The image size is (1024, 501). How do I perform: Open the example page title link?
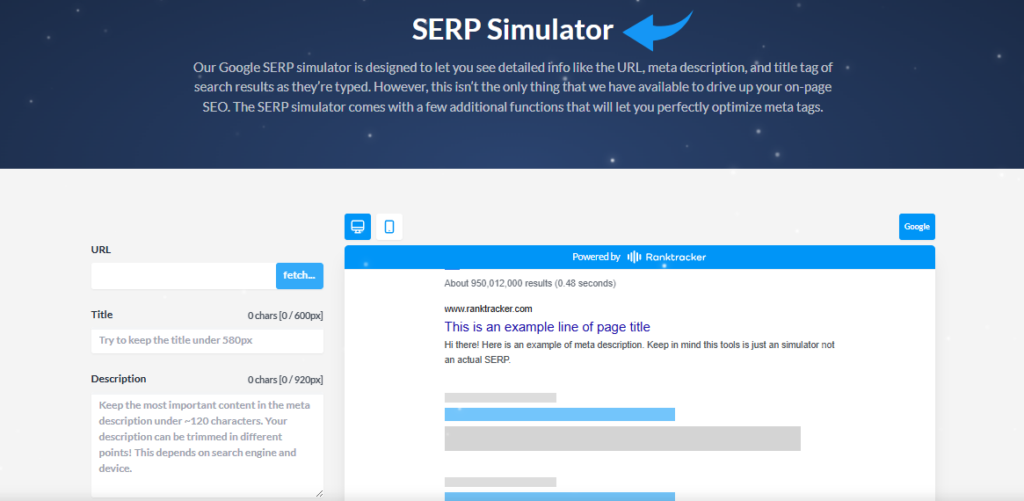coord(547,327)
